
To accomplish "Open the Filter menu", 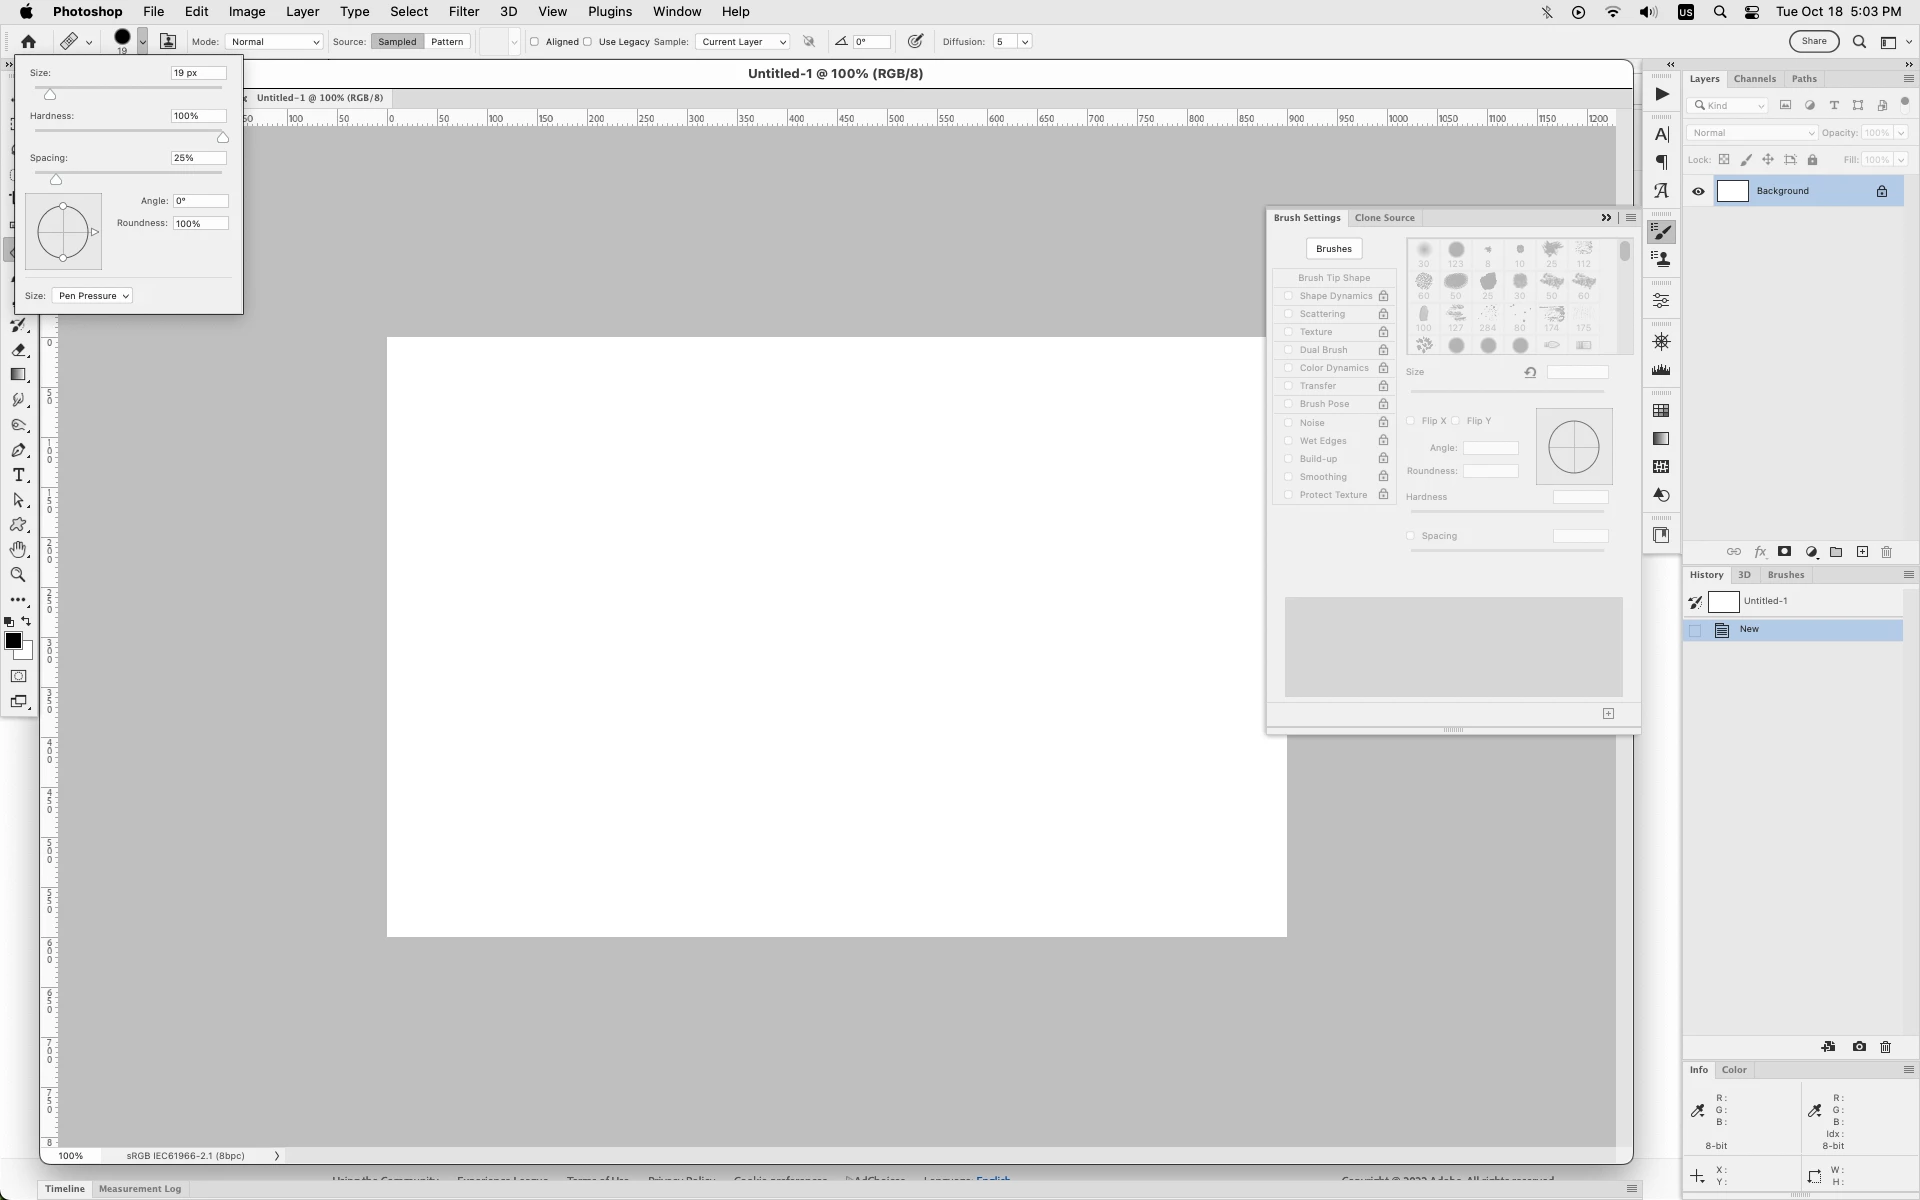I will (463, 12).
